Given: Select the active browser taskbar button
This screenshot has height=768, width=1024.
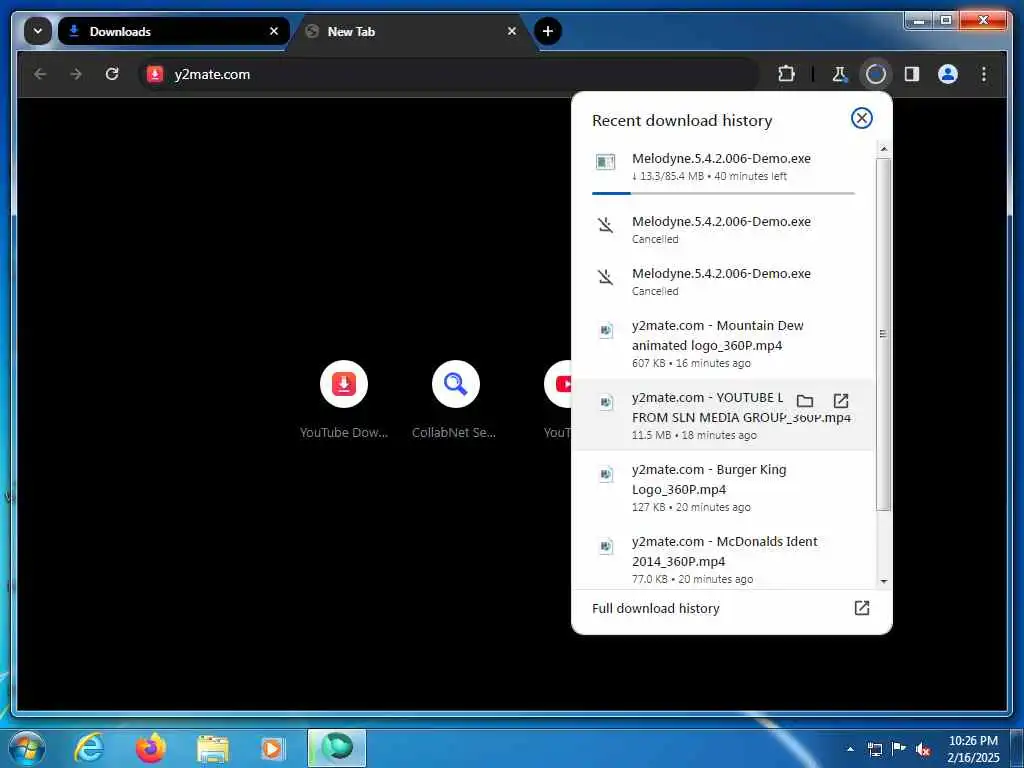Looking at the screenshot, I should click(337, 748).
